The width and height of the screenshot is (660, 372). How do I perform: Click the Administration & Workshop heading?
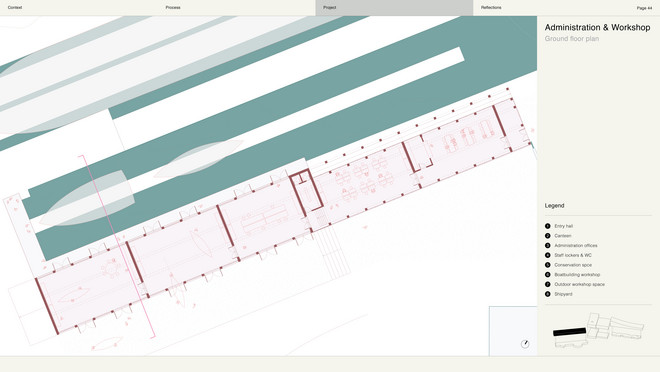point(597,27)
